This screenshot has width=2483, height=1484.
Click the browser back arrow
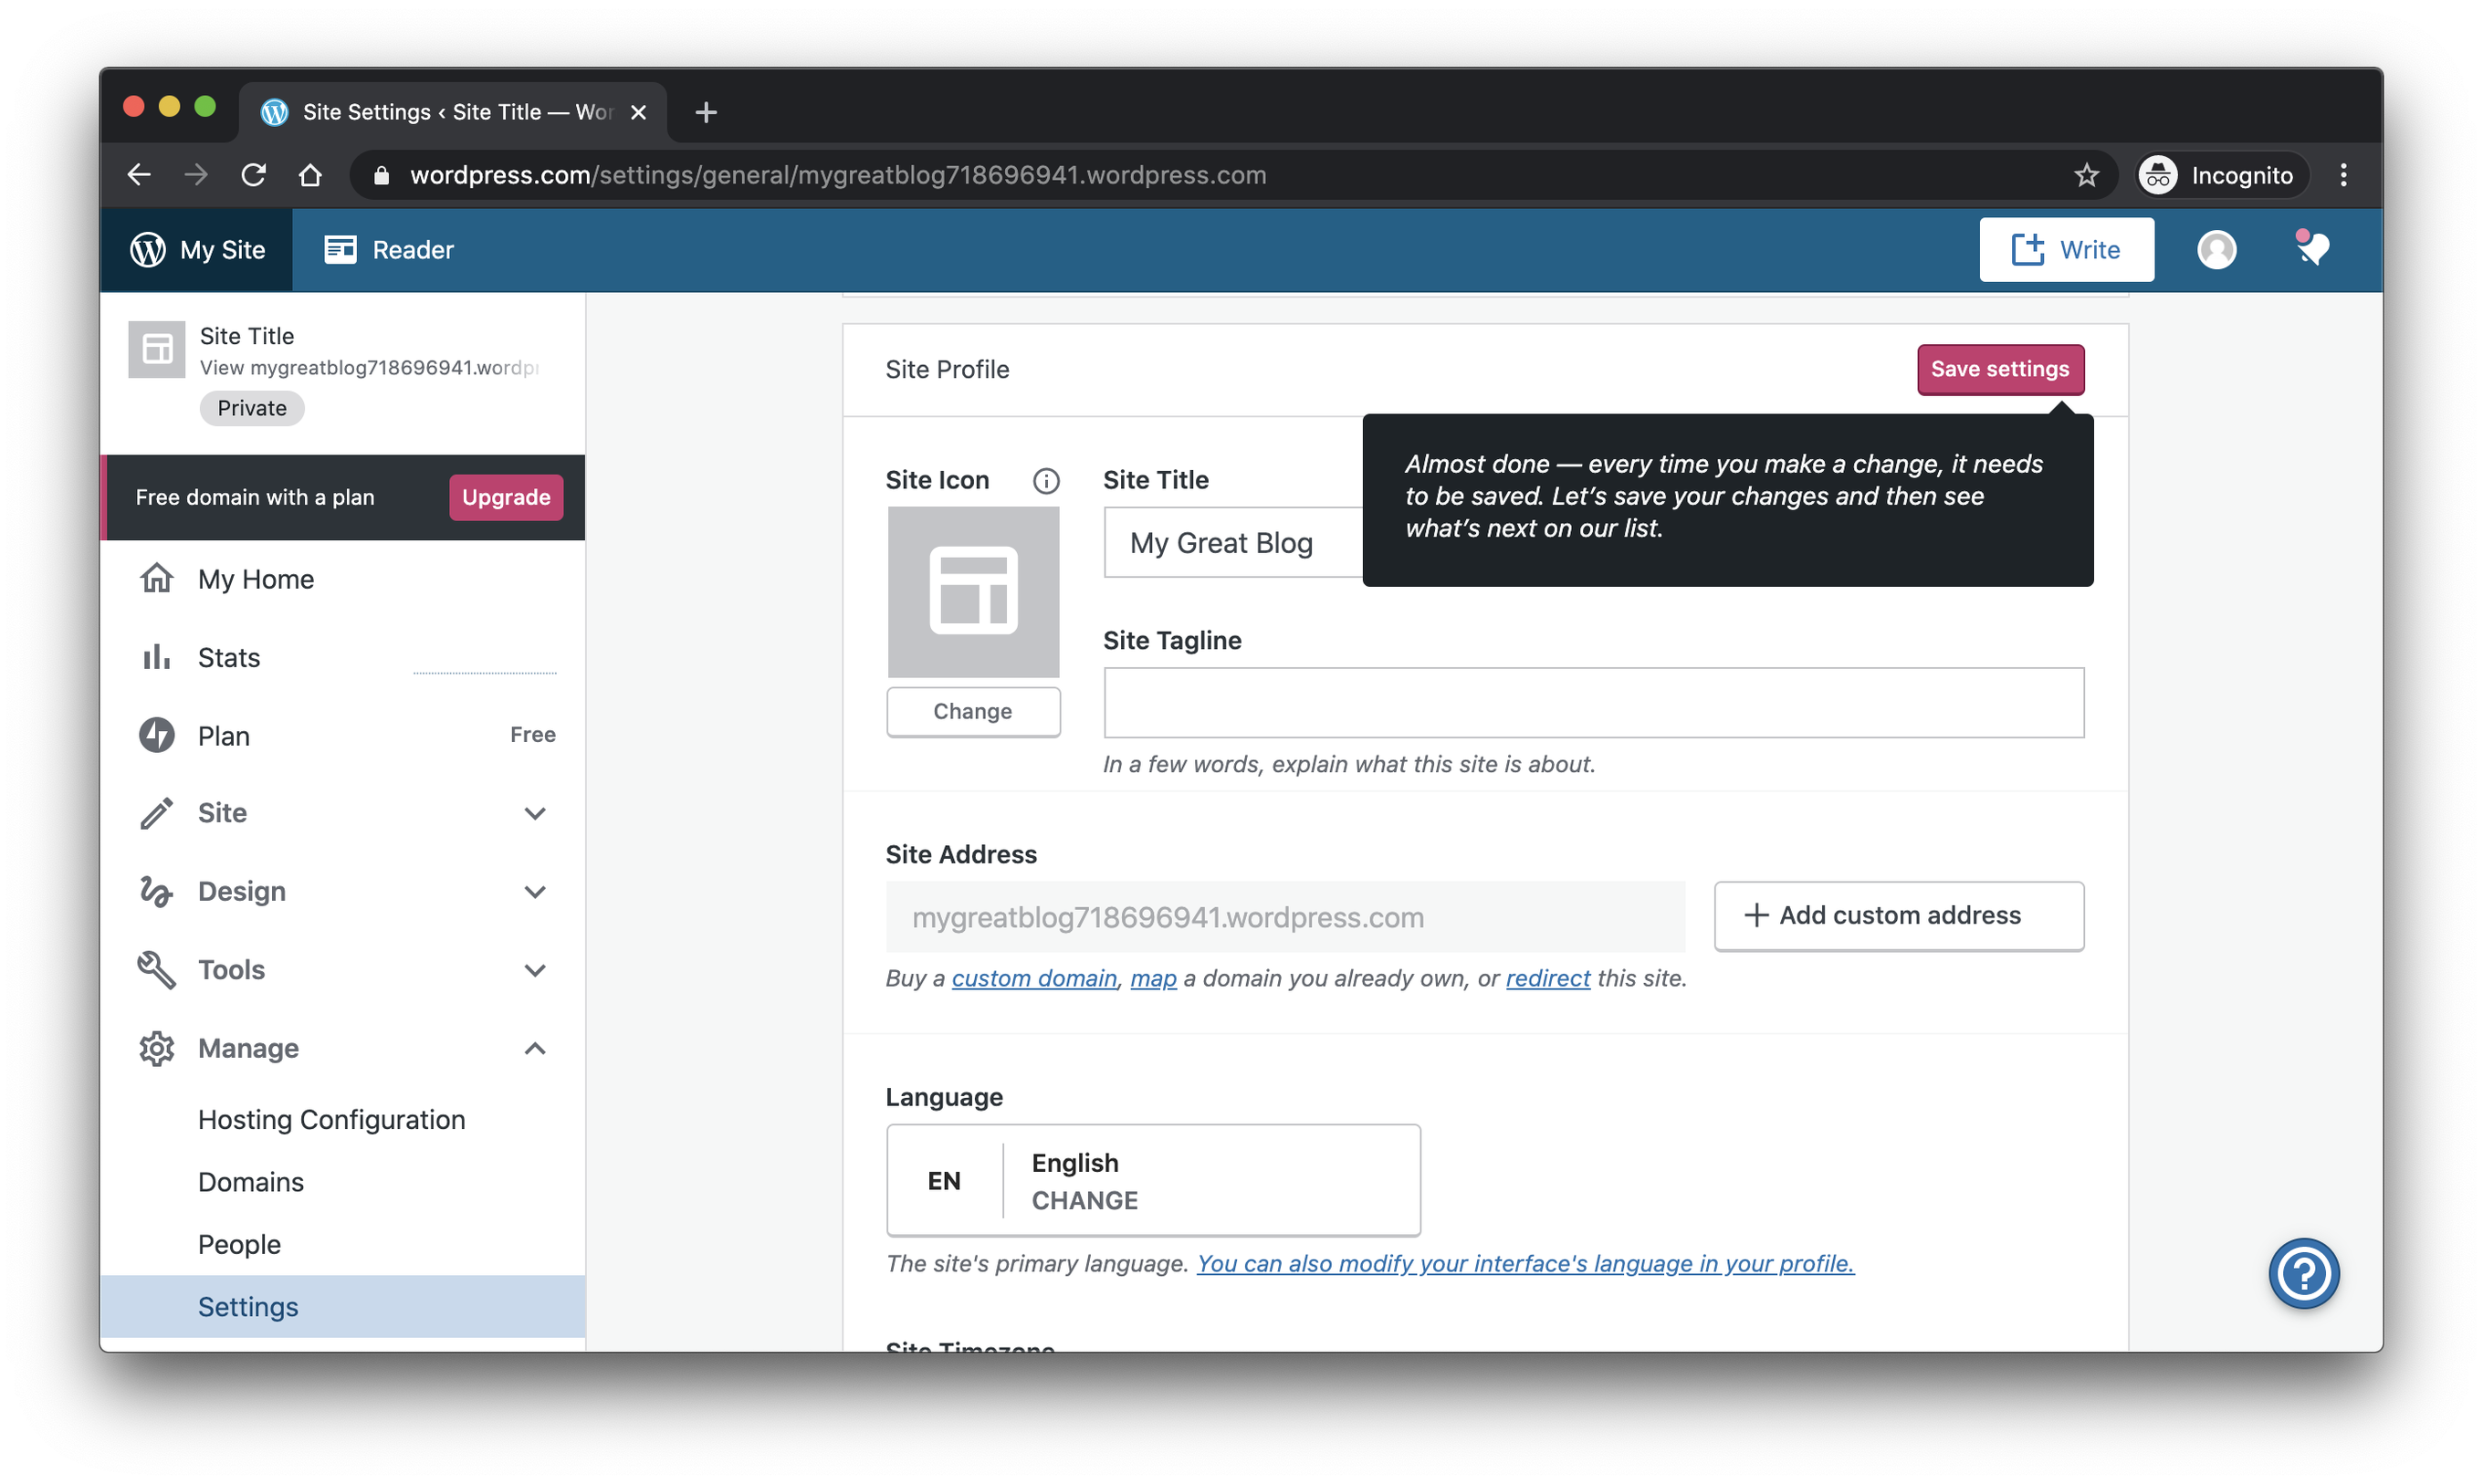pyautogui.click(x=139, y=175)
